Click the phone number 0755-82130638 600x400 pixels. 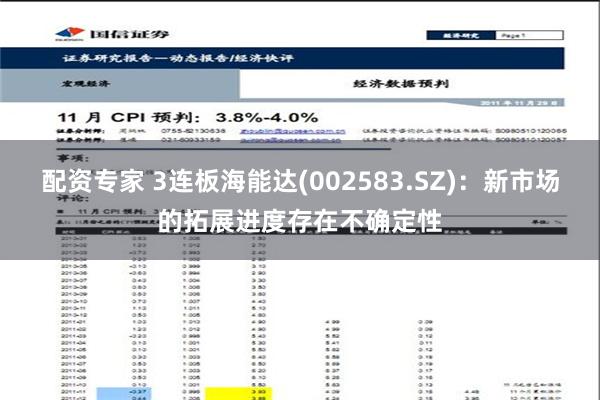[x=193, y=131]
